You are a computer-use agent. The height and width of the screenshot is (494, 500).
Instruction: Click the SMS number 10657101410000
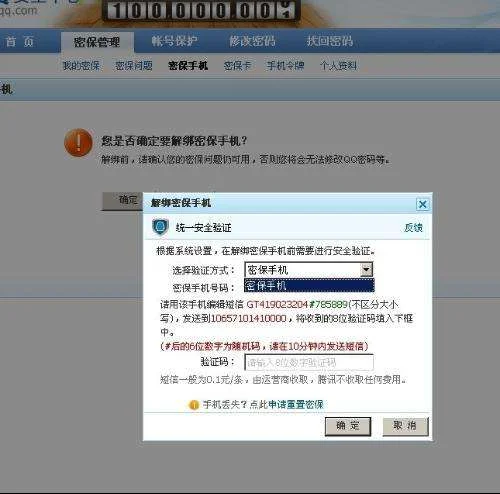(x=249, y=318)
